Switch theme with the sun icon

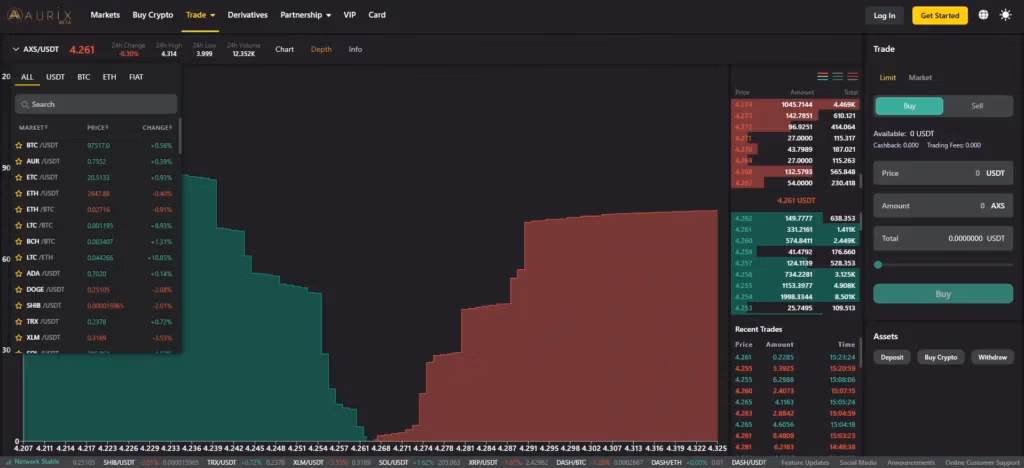coord(1005,15)
